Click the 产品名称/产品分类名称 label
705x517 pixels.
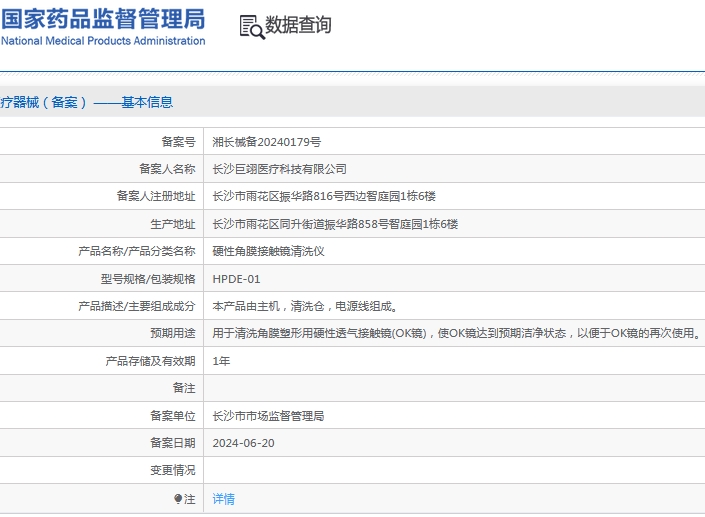tap(137, 251)
